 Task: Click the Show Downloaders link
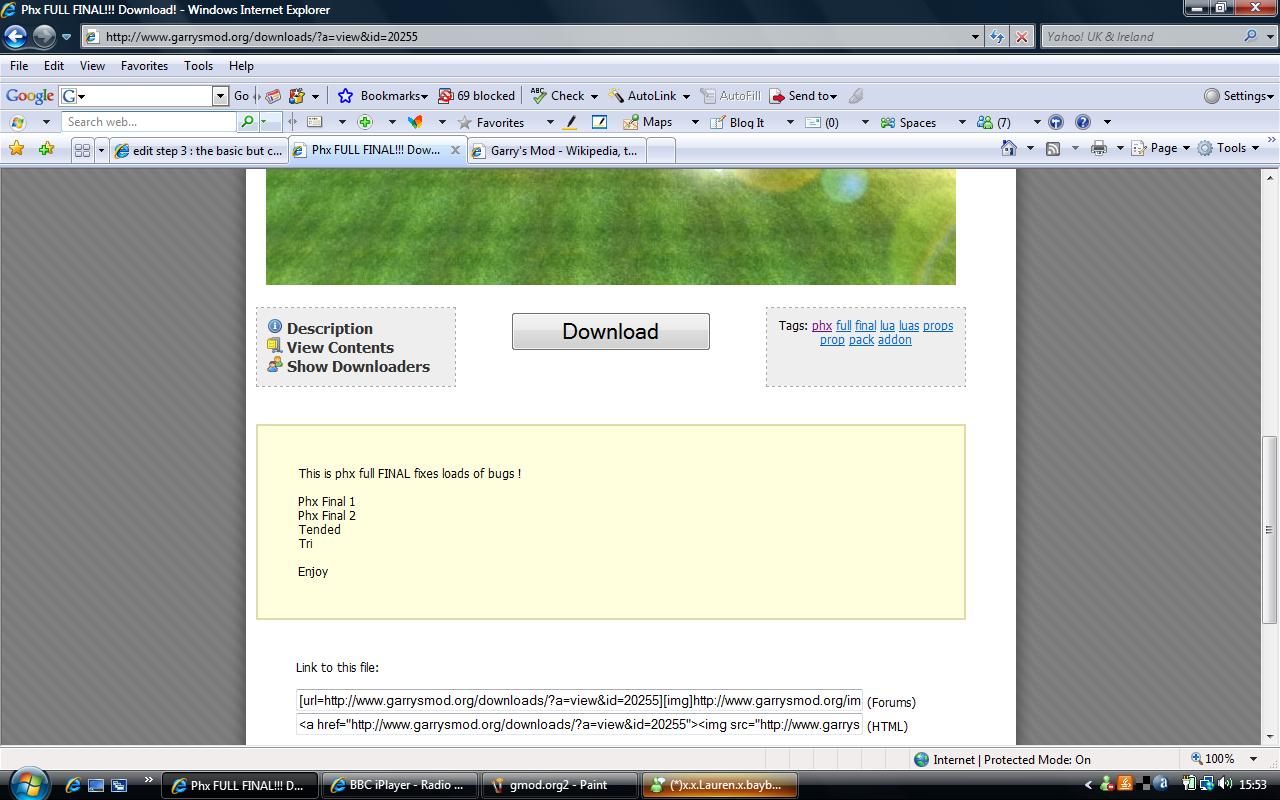click(358, 366)
